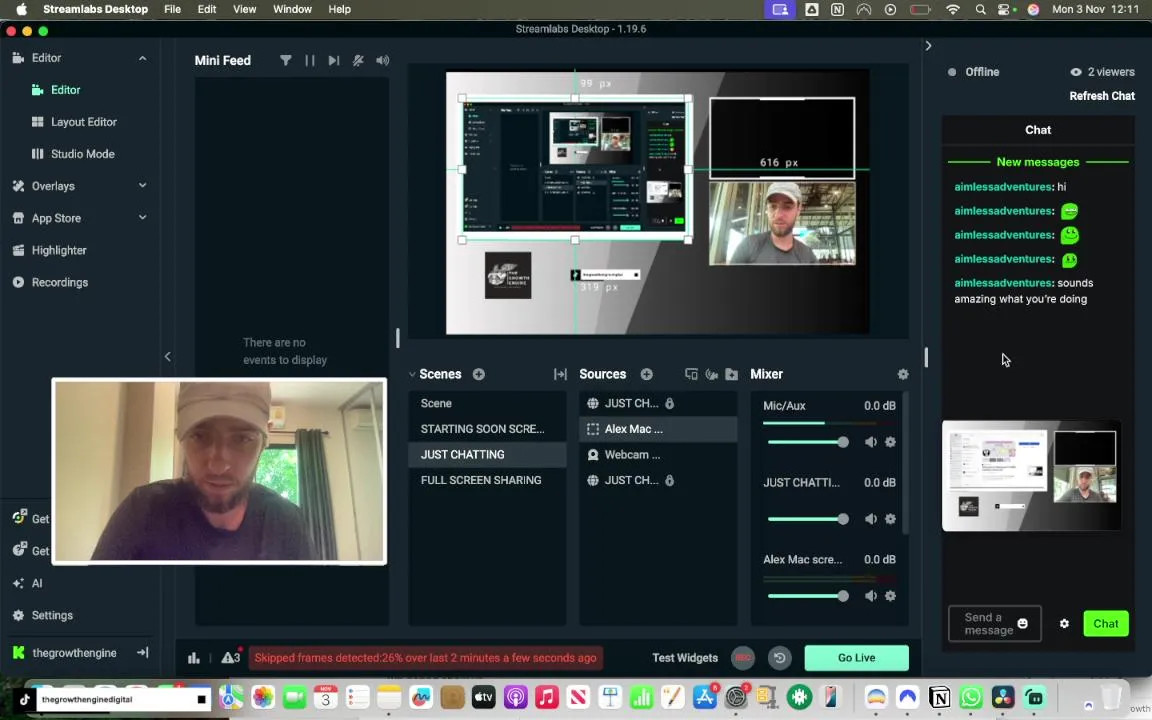Open Notion from the Dock
This screenshot has width=1152, height=720.
click(x=939, y=696)
